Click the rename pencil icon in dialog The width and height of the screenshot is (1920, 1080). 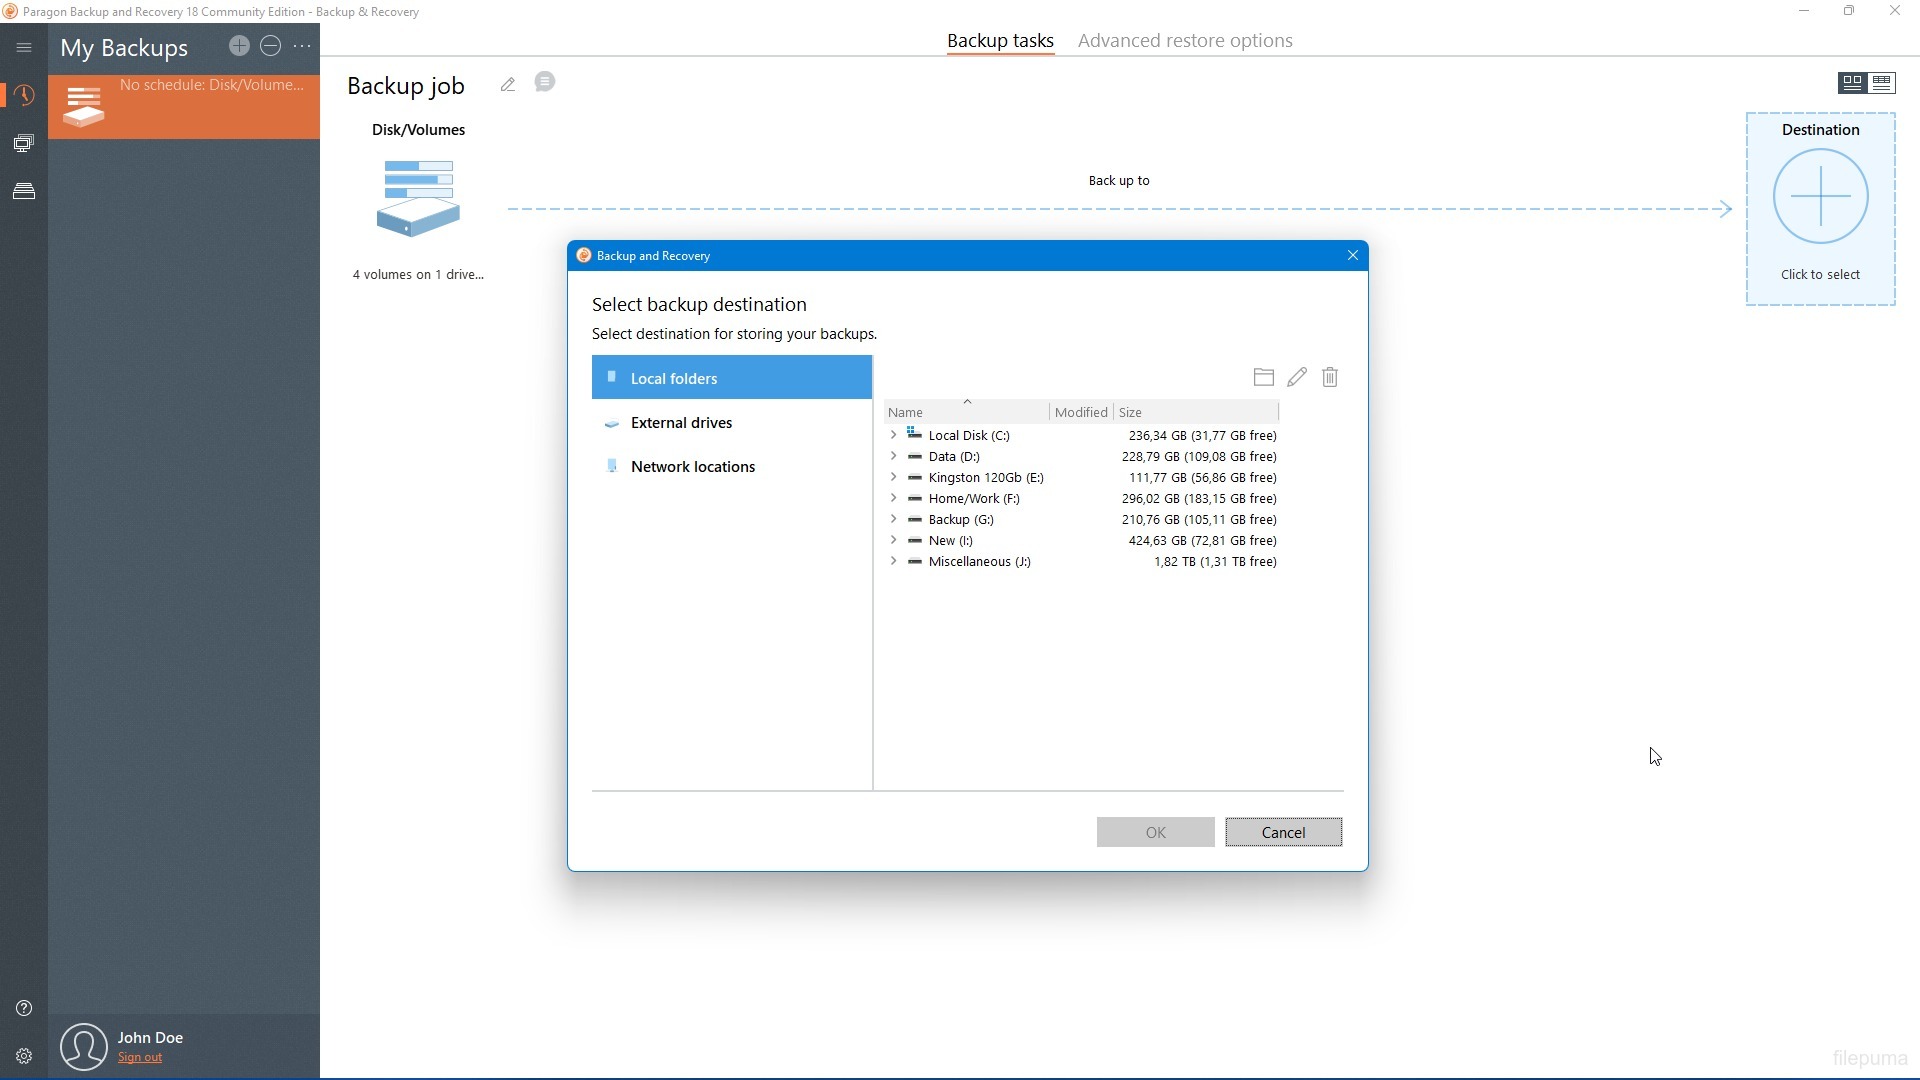pos(1297,377)
